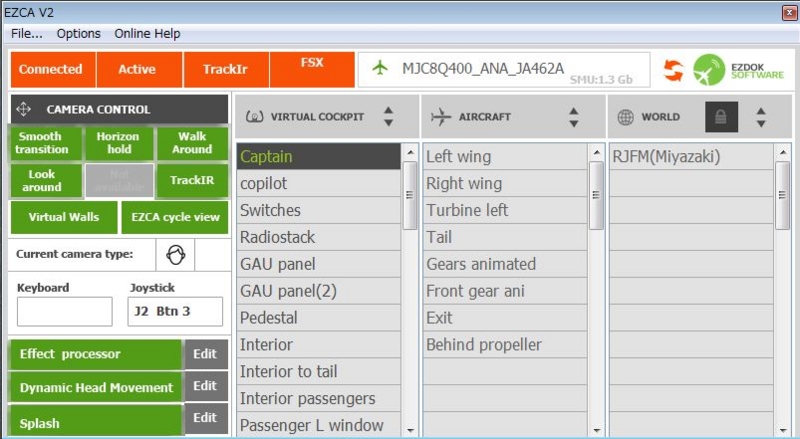
Task: Toggle Walk Around mode
Action: [x=192, y=143]
